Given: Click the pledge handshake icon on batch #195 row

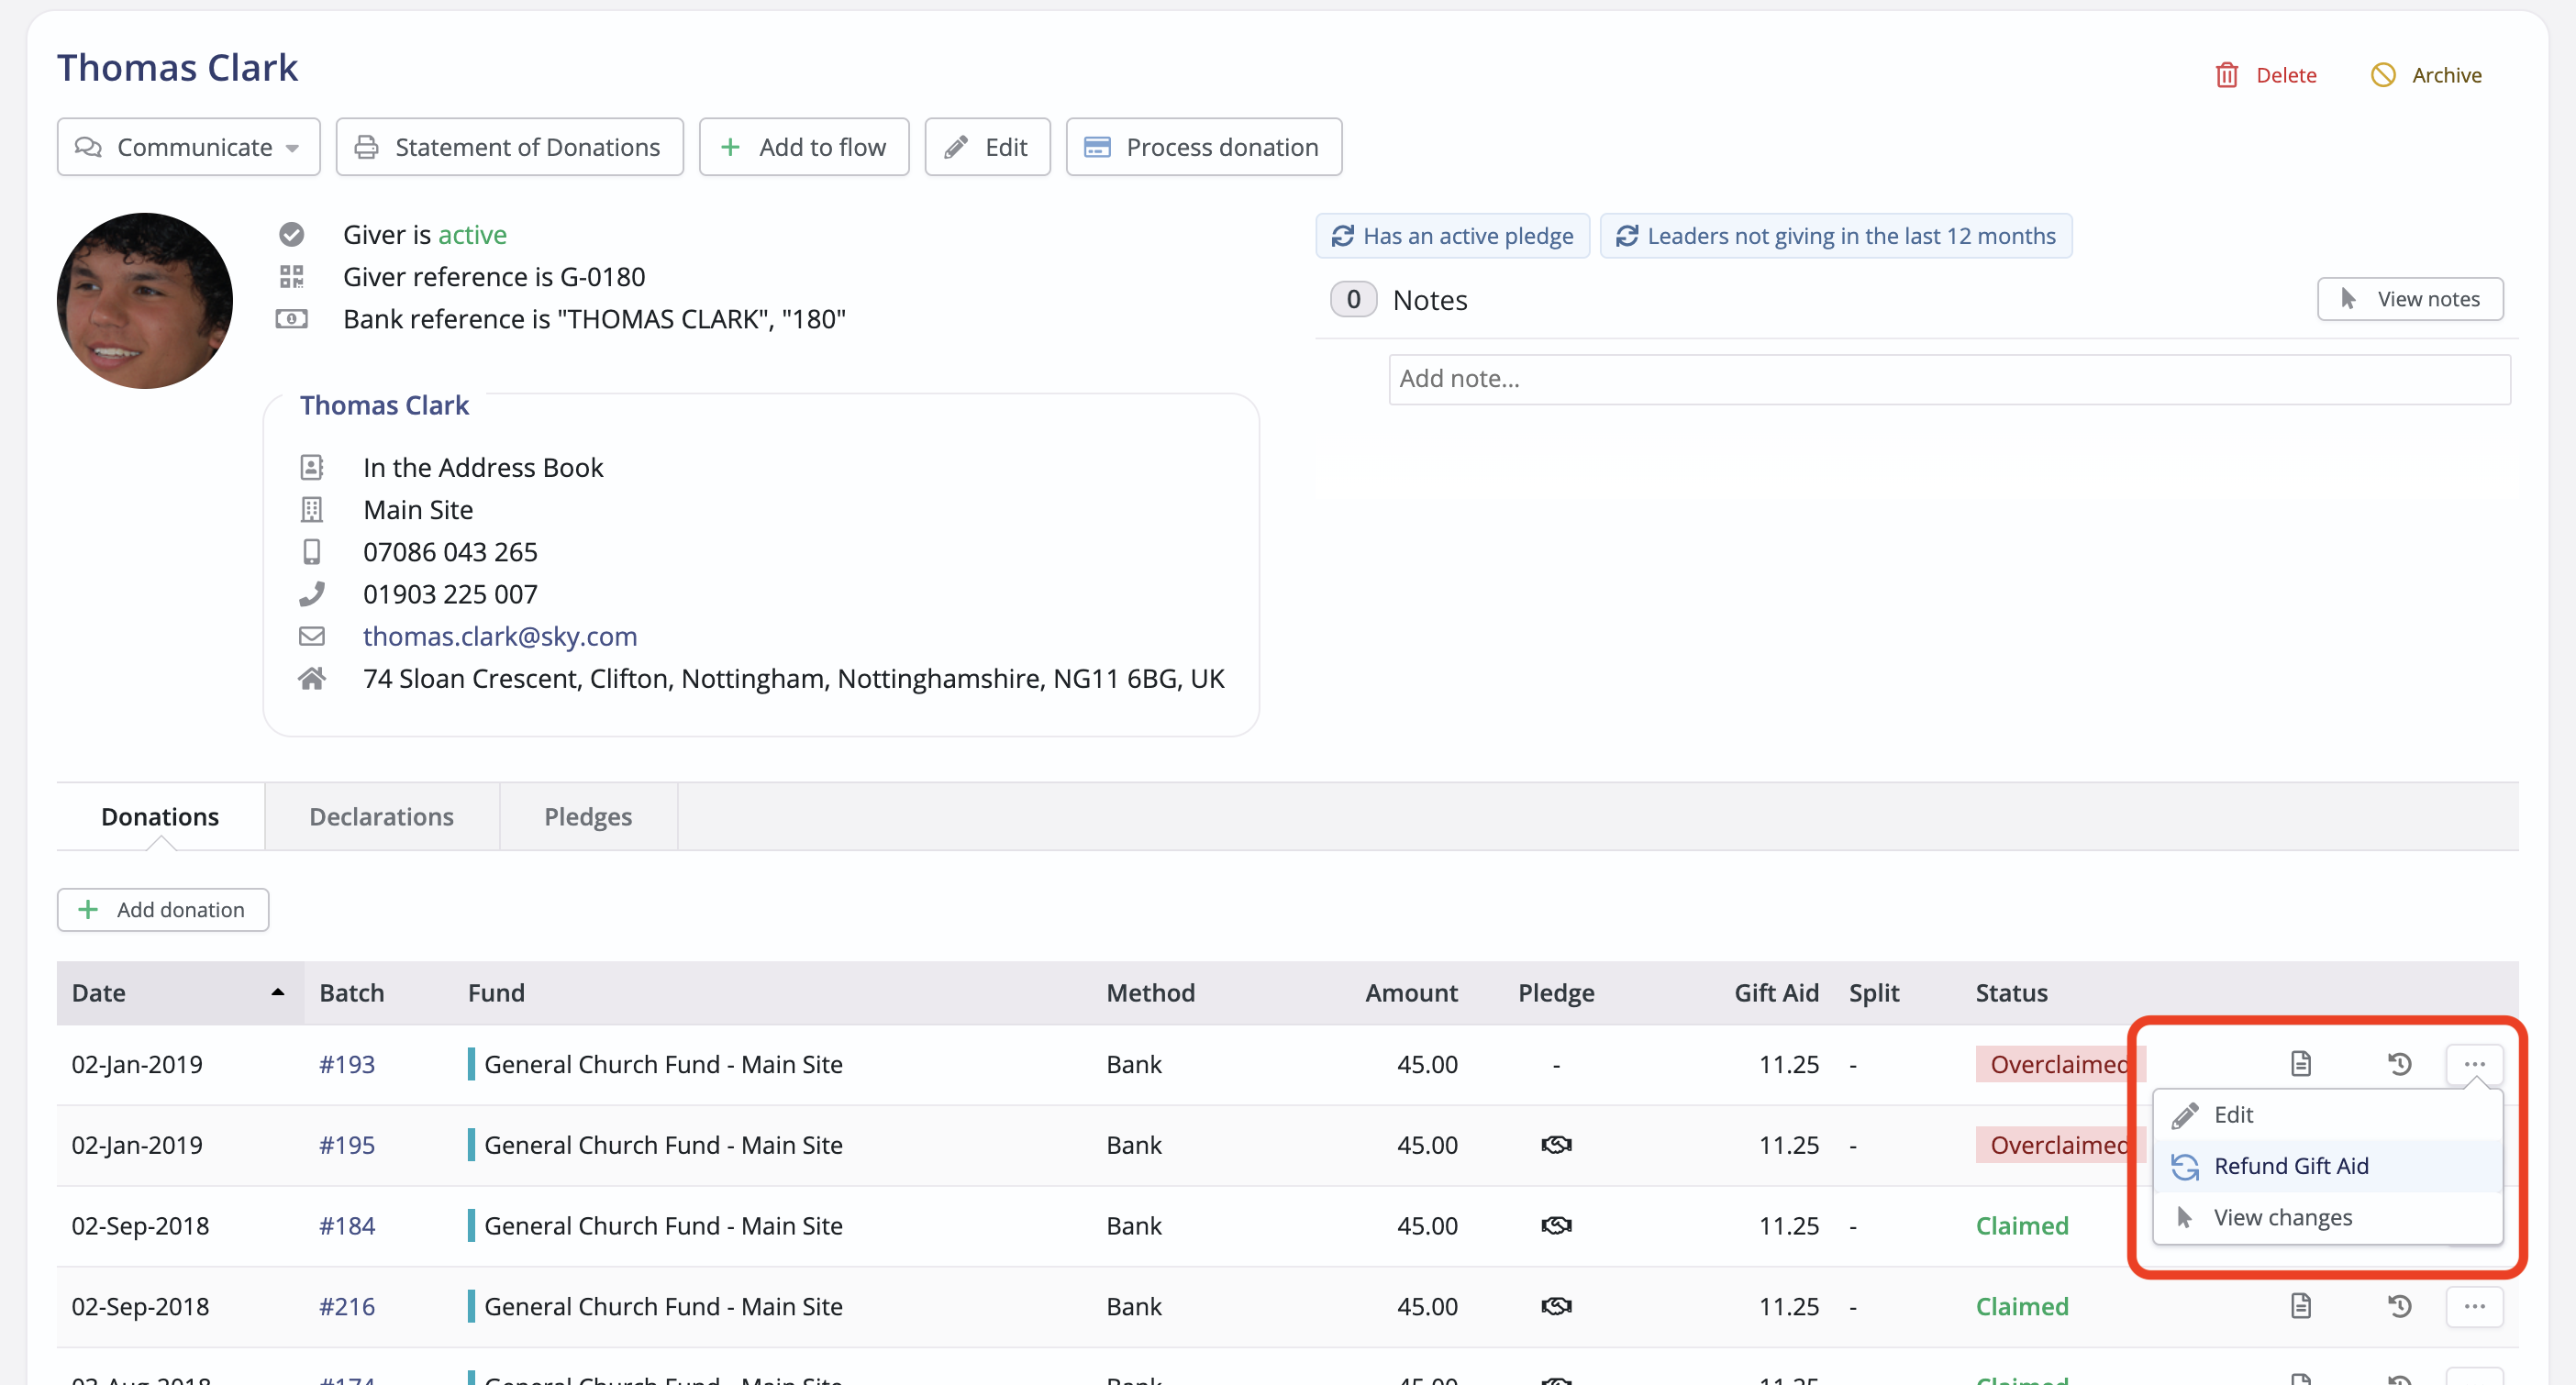Looking at the screenshot, I should coord(1556,1145).
